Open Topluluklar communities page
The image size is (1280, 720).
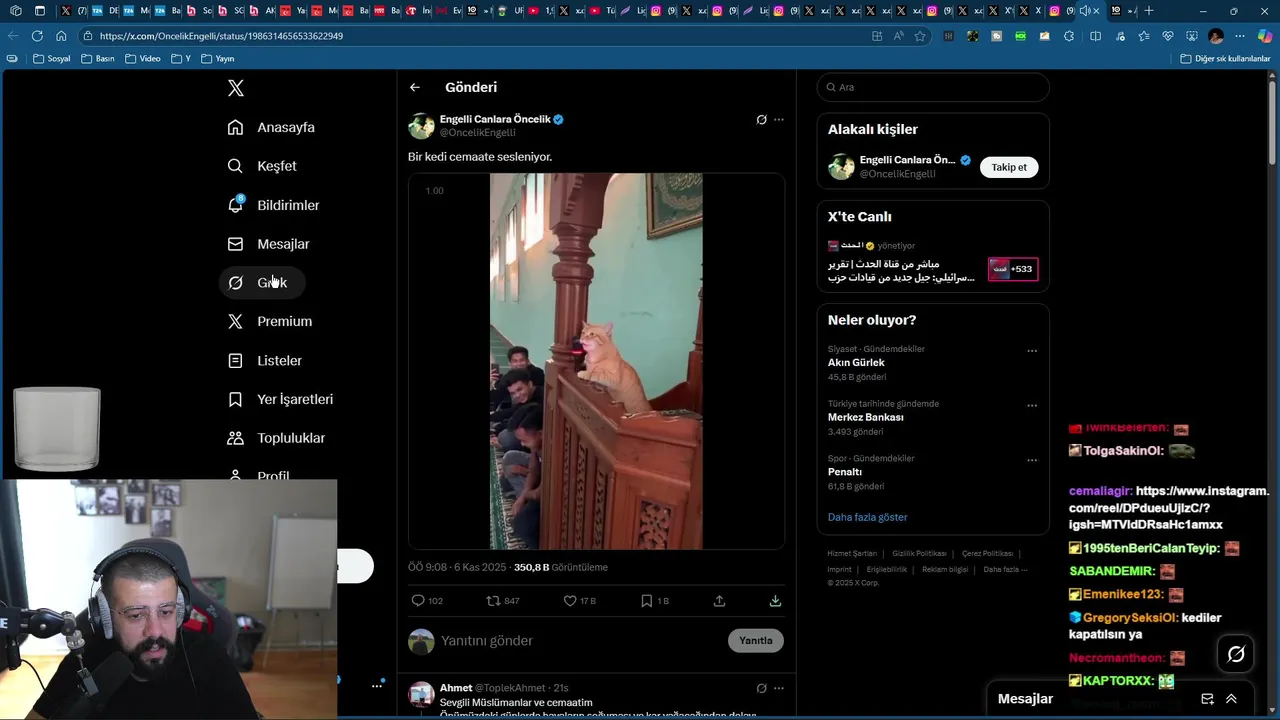[277, 438]
